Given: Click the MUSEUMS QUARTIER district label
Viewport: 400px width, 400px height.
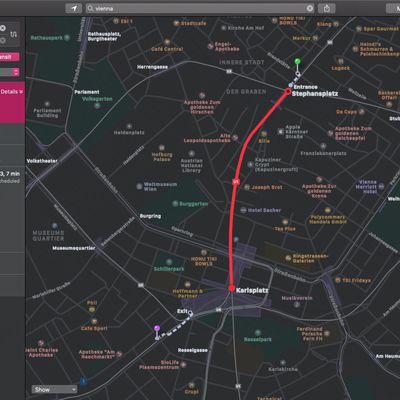Looking at the screenshot, I should click(x=48, y=236).
